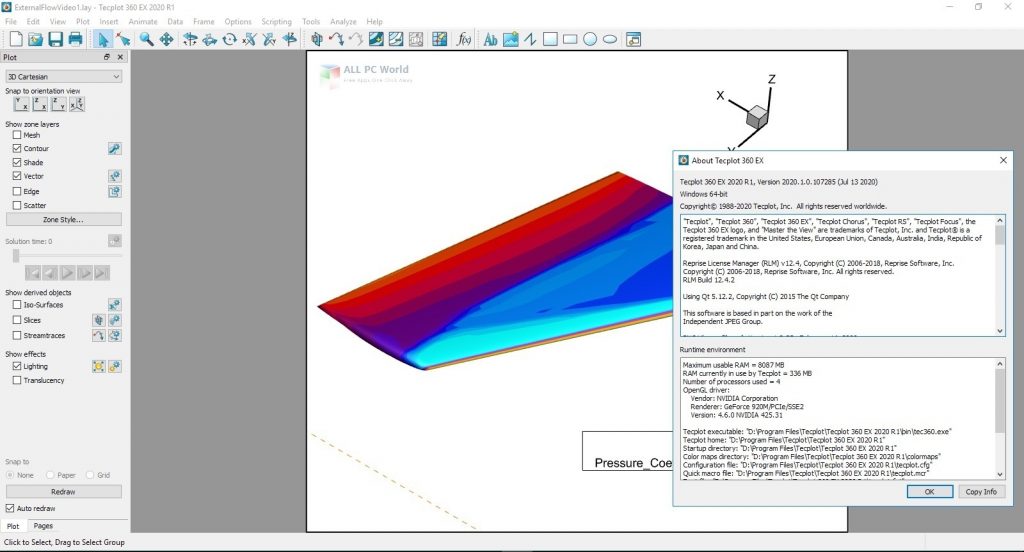Enable the Mesh zone layer checkbox
This screenshot has height=552, width=1024.
17,135
